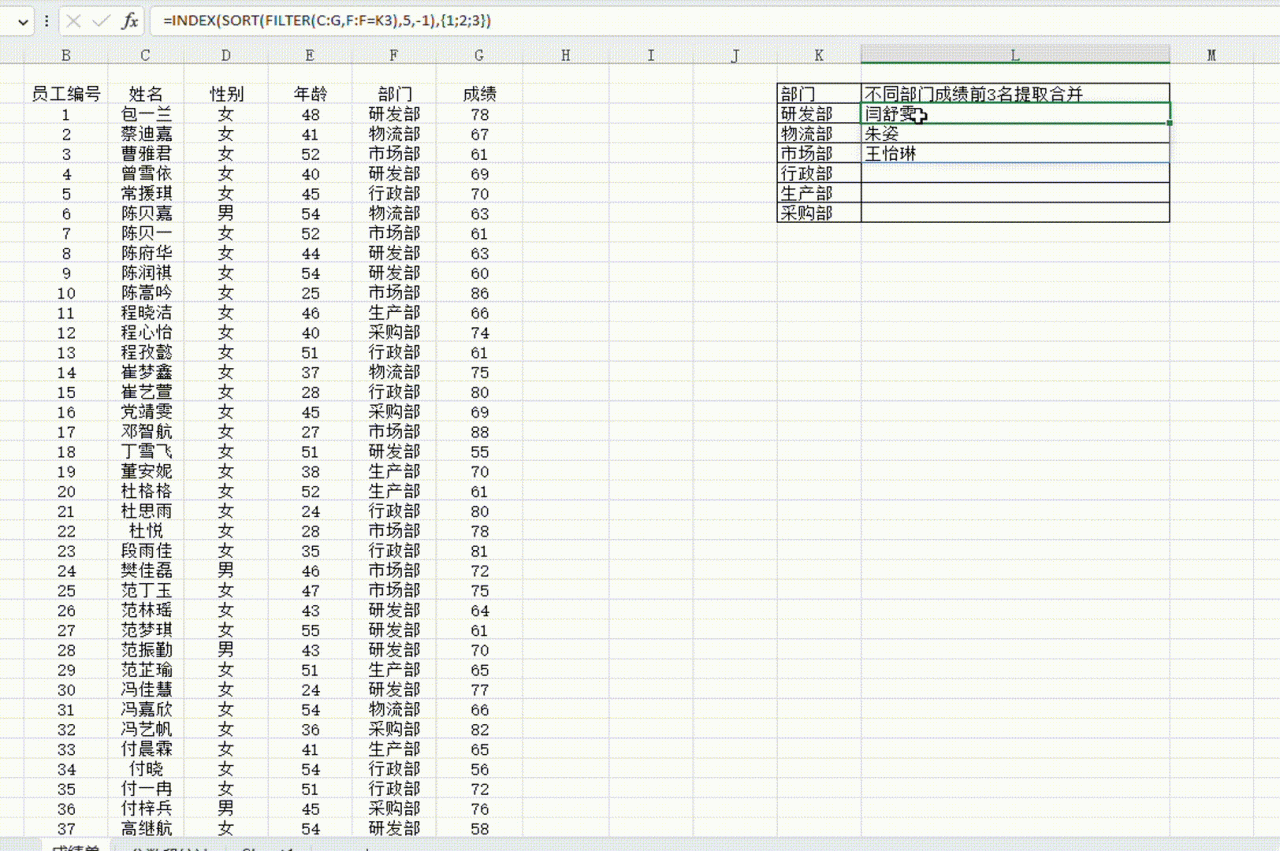Click the 姓名 header cell
The width and height of the screenshot is (1280, 851).
pos(146,94)
